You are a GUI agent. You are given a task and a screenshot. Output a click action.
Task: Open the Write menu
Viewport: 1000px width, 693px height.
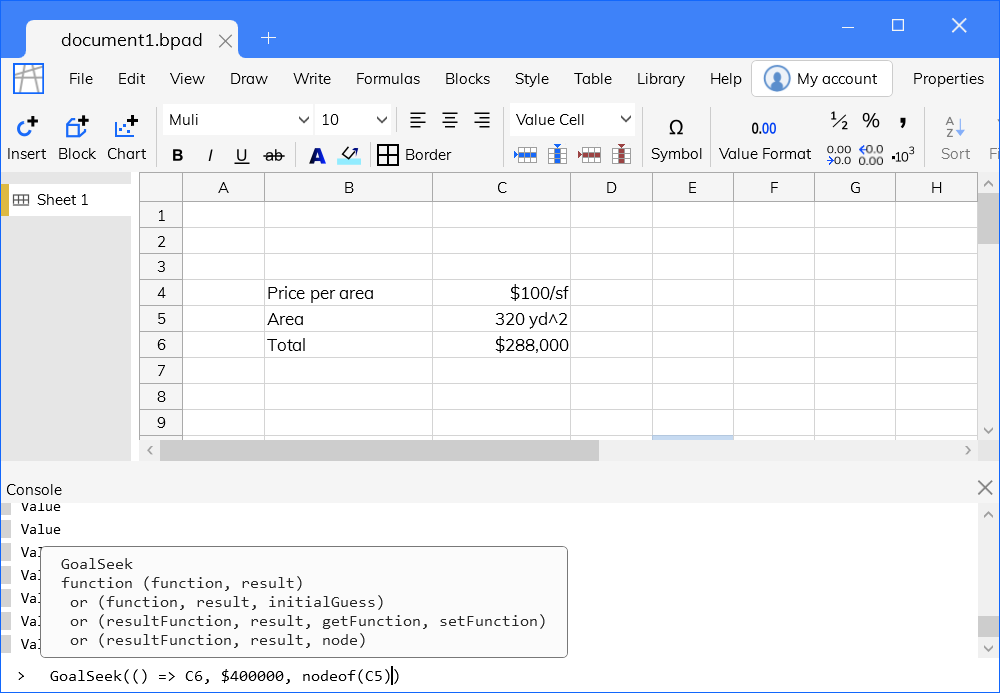click(x=312, y=79)
